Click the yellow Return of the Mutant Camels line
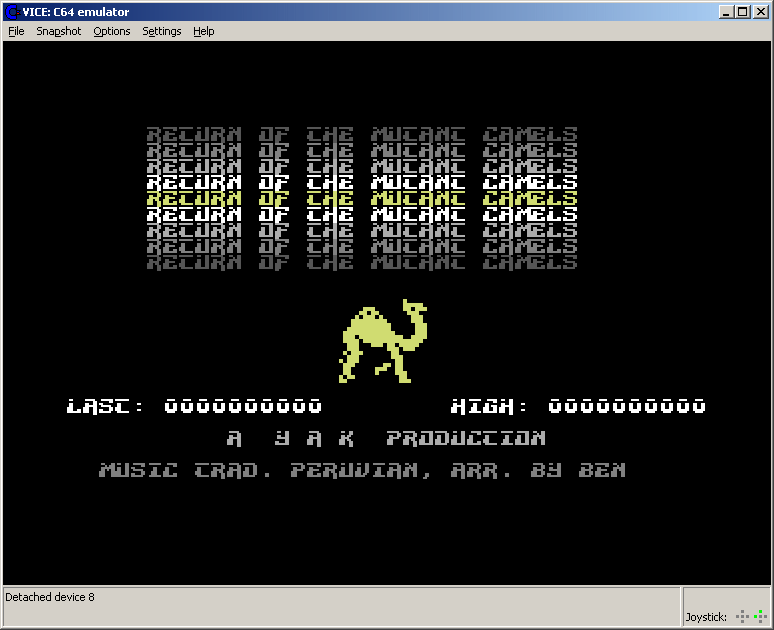 pyautogui.click(x=362, y=198)
